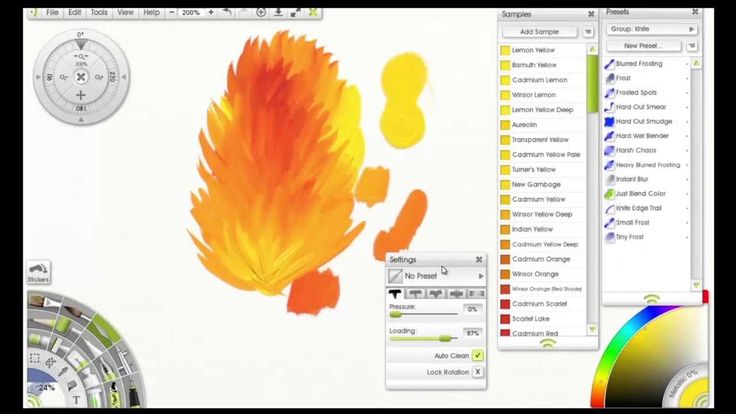Click the Loading slider handle
Screen dimensions: 736x414
click(446, 338)
